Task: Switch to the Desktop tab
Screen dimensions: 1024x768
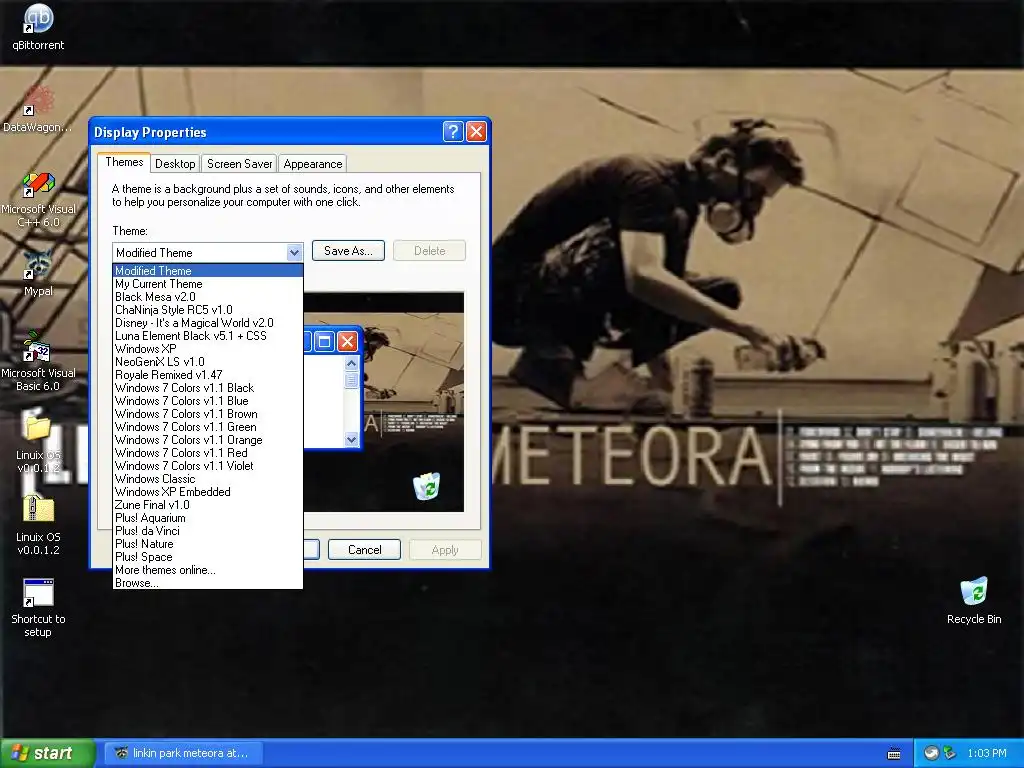Action: 175,164
